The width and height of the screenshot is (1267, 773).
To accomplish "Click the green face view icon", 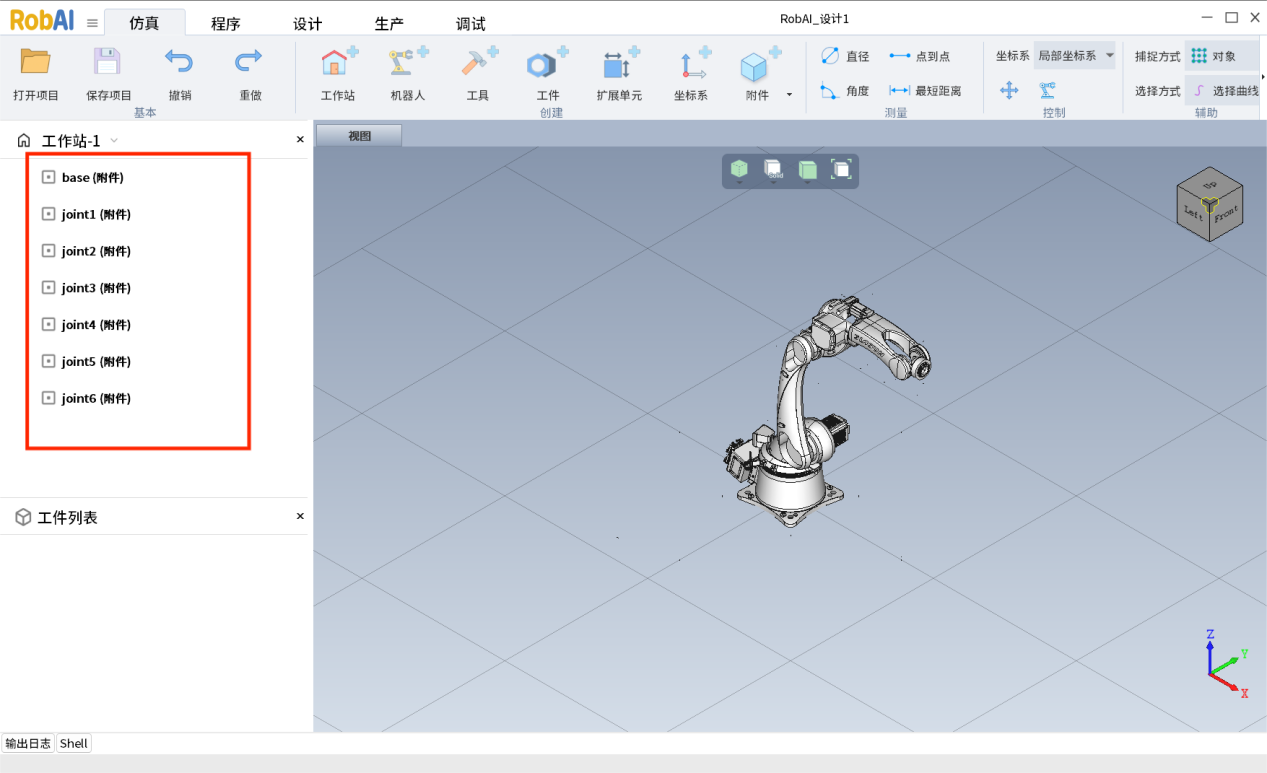I will point(807,170).
